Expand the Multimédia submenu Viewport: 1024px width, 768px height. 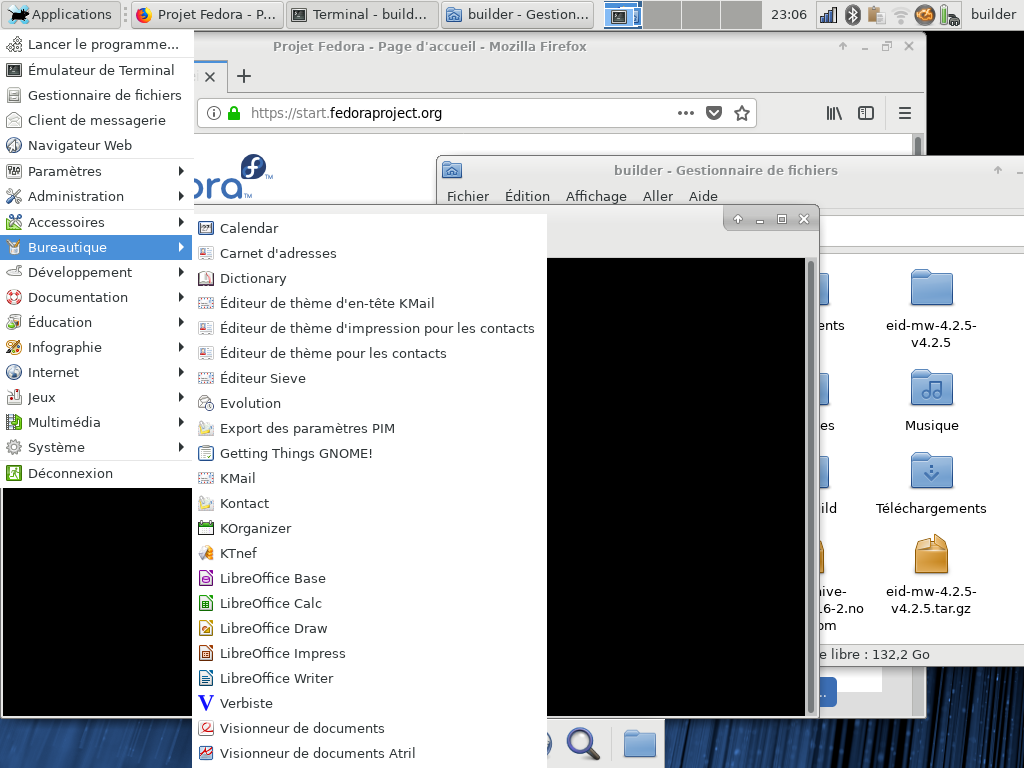pos(97,423)
